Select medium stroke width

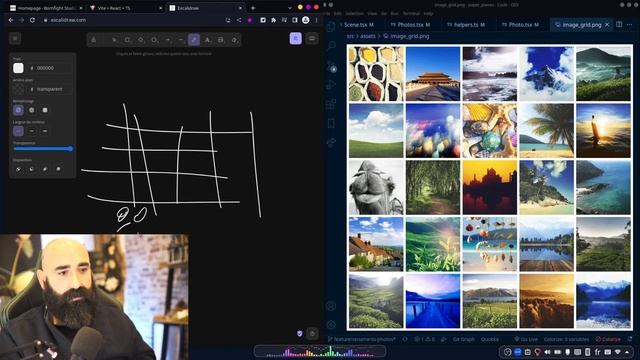click(x=32, y=131)
